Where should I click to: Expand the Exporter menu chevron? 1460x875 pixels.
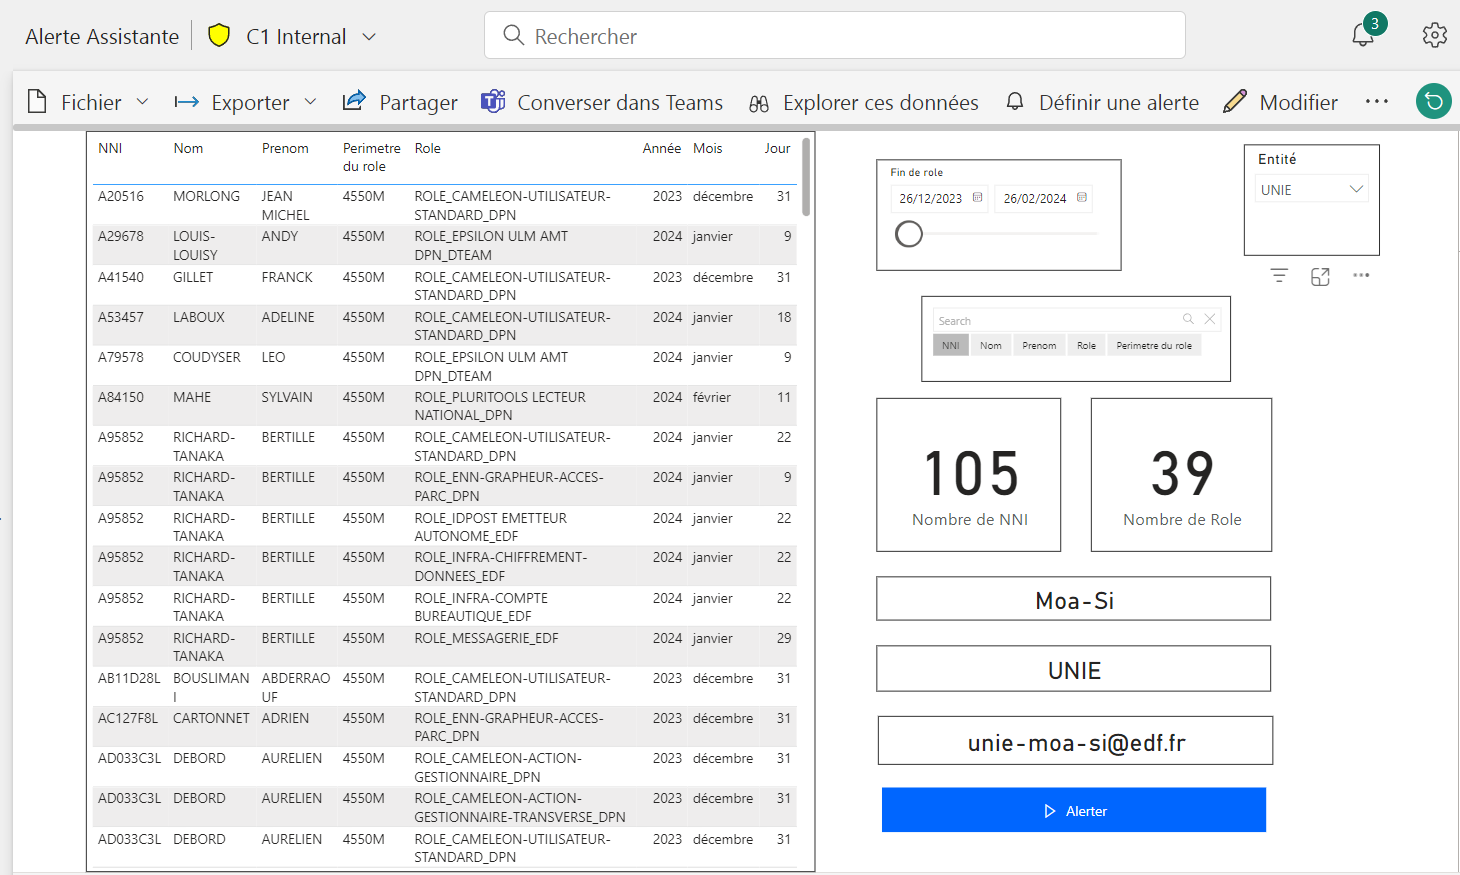310,101
